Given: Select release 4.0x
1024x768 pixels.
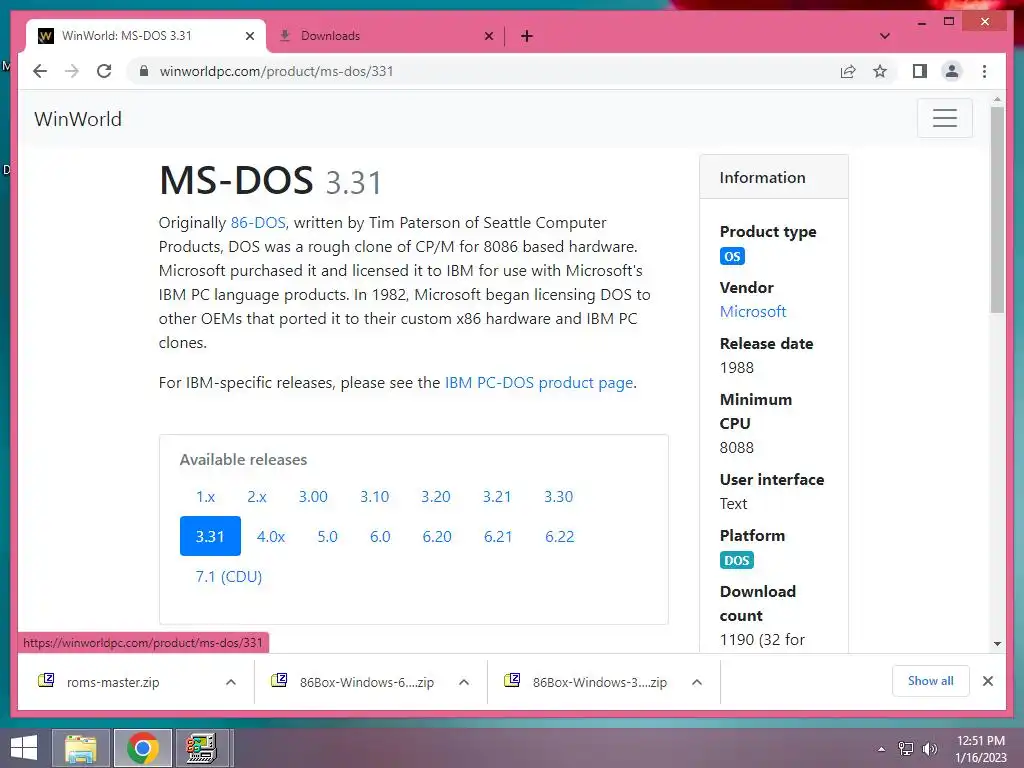Looking at the screenshot, I should click(x=271, y=536).
